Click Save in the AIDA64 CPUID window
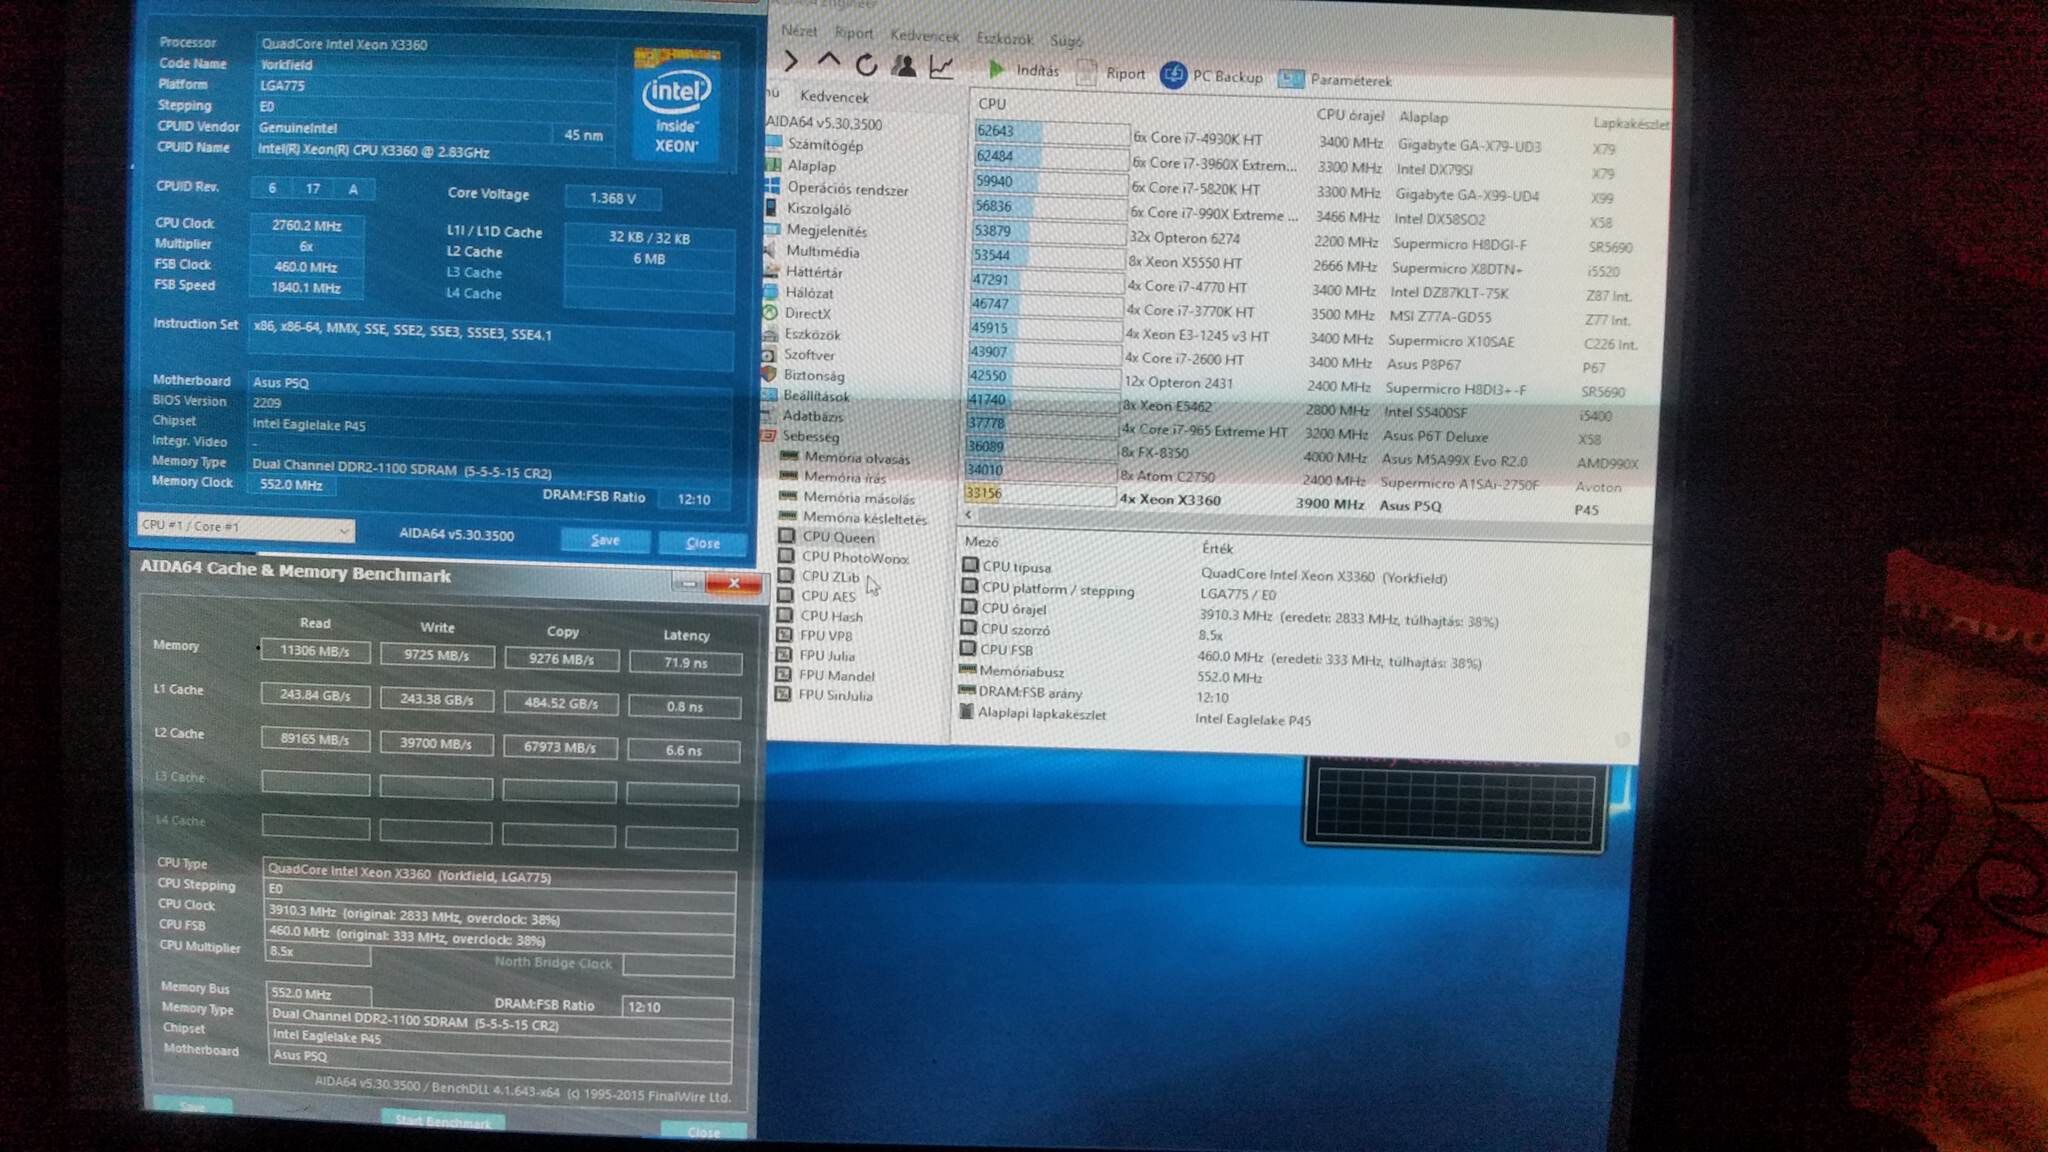 pyautogui.click(x=605, y=540)
